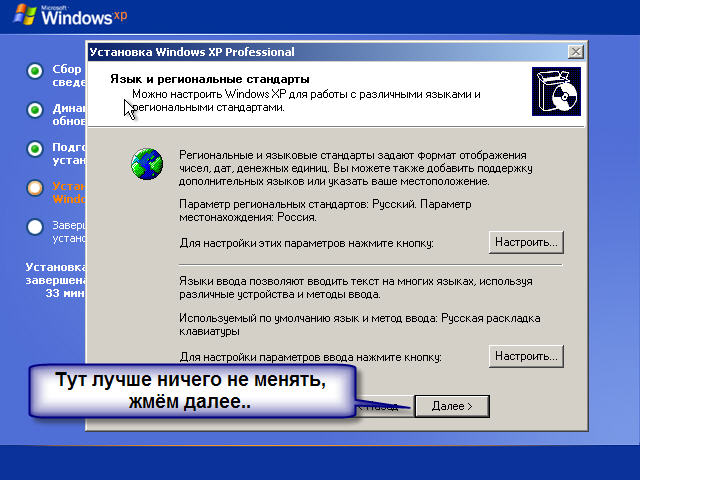Click the Windows XP logo
This screenshot has height=480, width=709.
pyautogui.click(x=70, y=15)
